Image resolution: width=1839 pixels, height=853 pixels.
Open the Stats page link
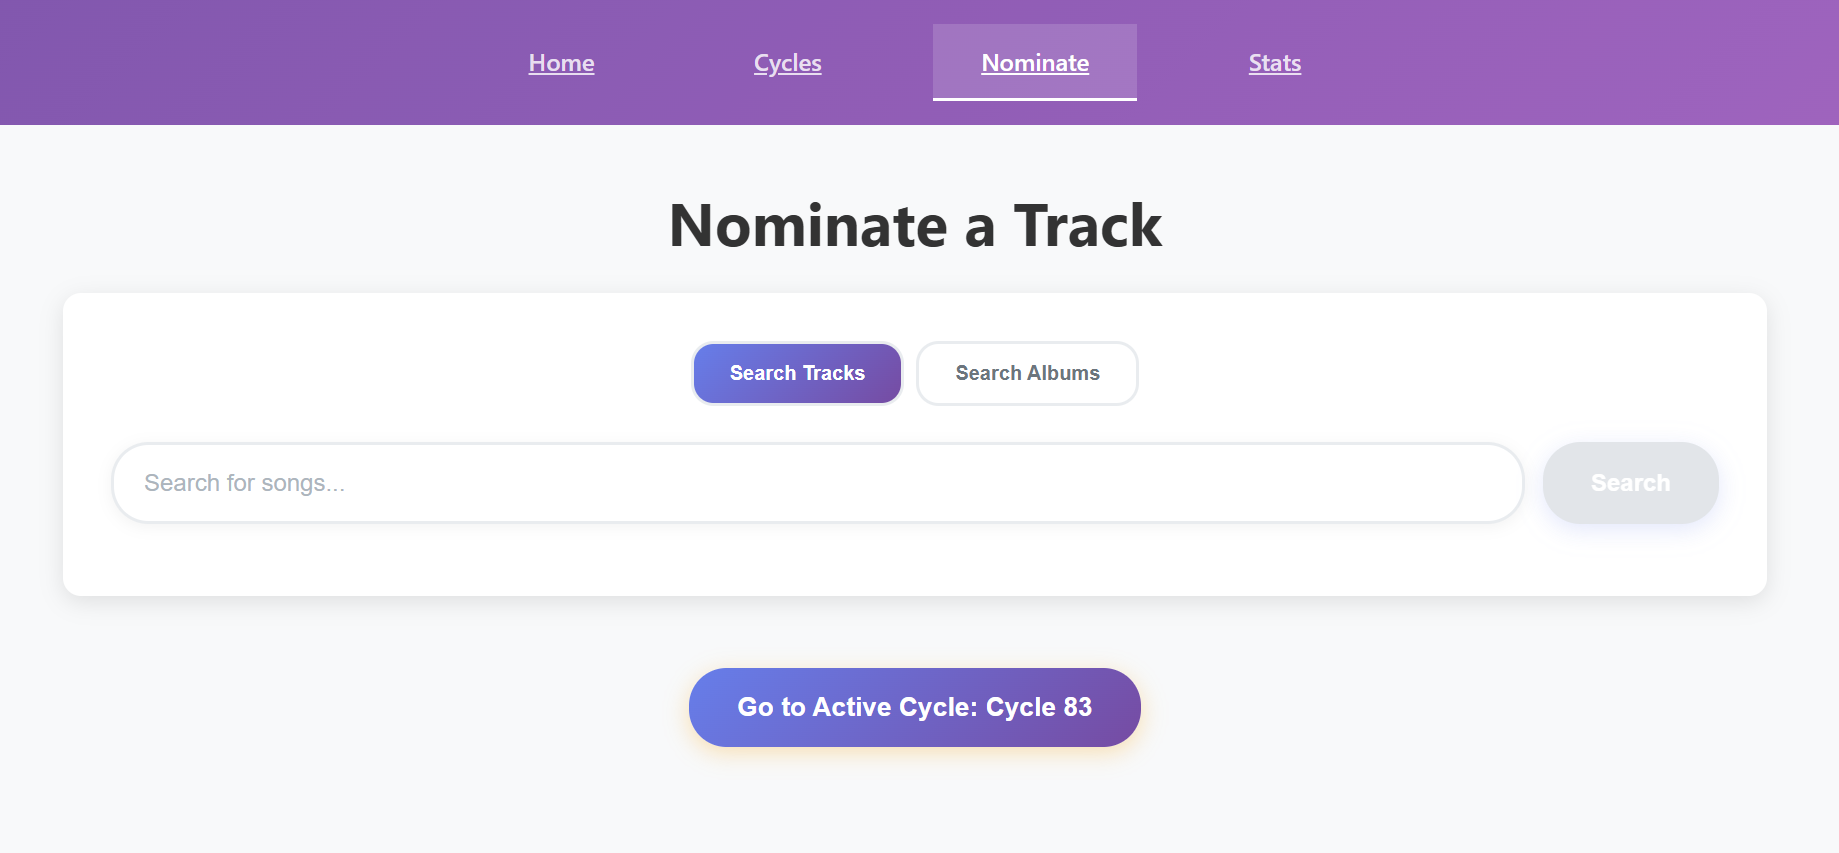1274,63
